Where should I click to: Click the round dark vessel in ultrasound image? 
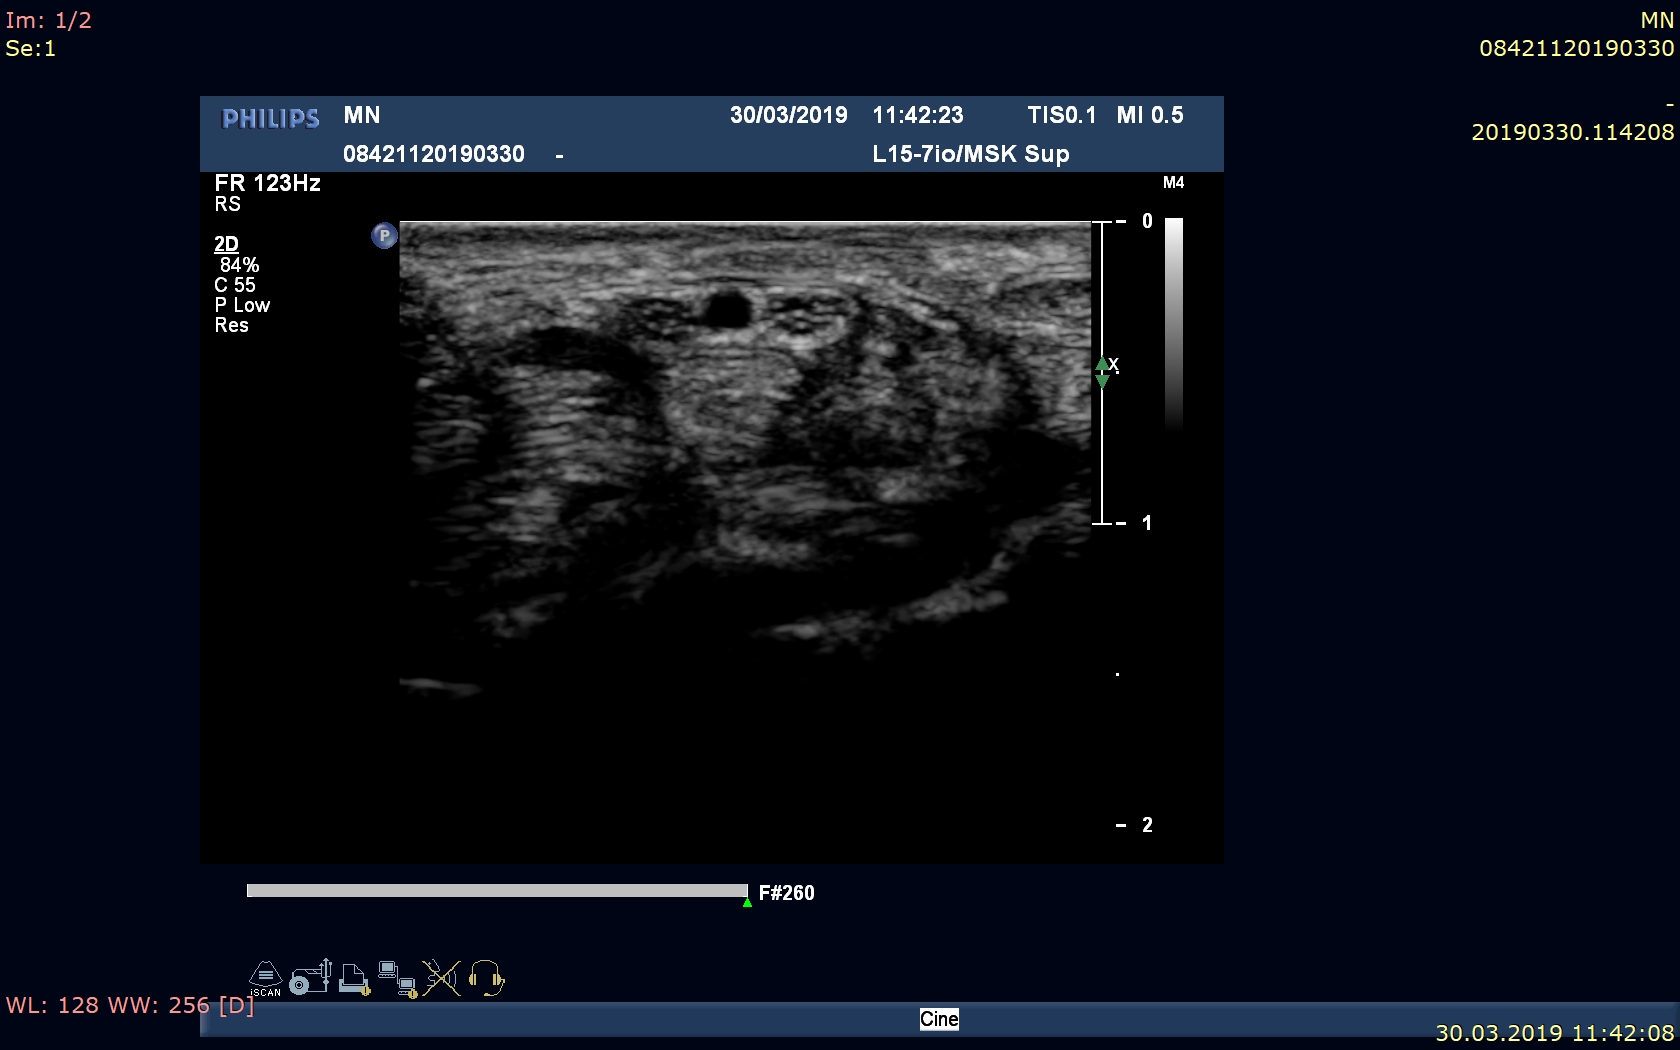[727, 309]
